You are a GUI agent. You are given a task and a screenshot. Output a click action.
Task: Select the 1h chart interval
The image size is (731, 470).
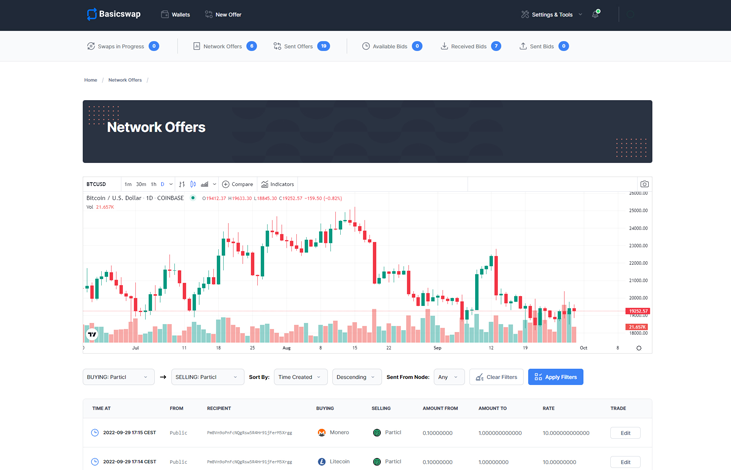153,184
